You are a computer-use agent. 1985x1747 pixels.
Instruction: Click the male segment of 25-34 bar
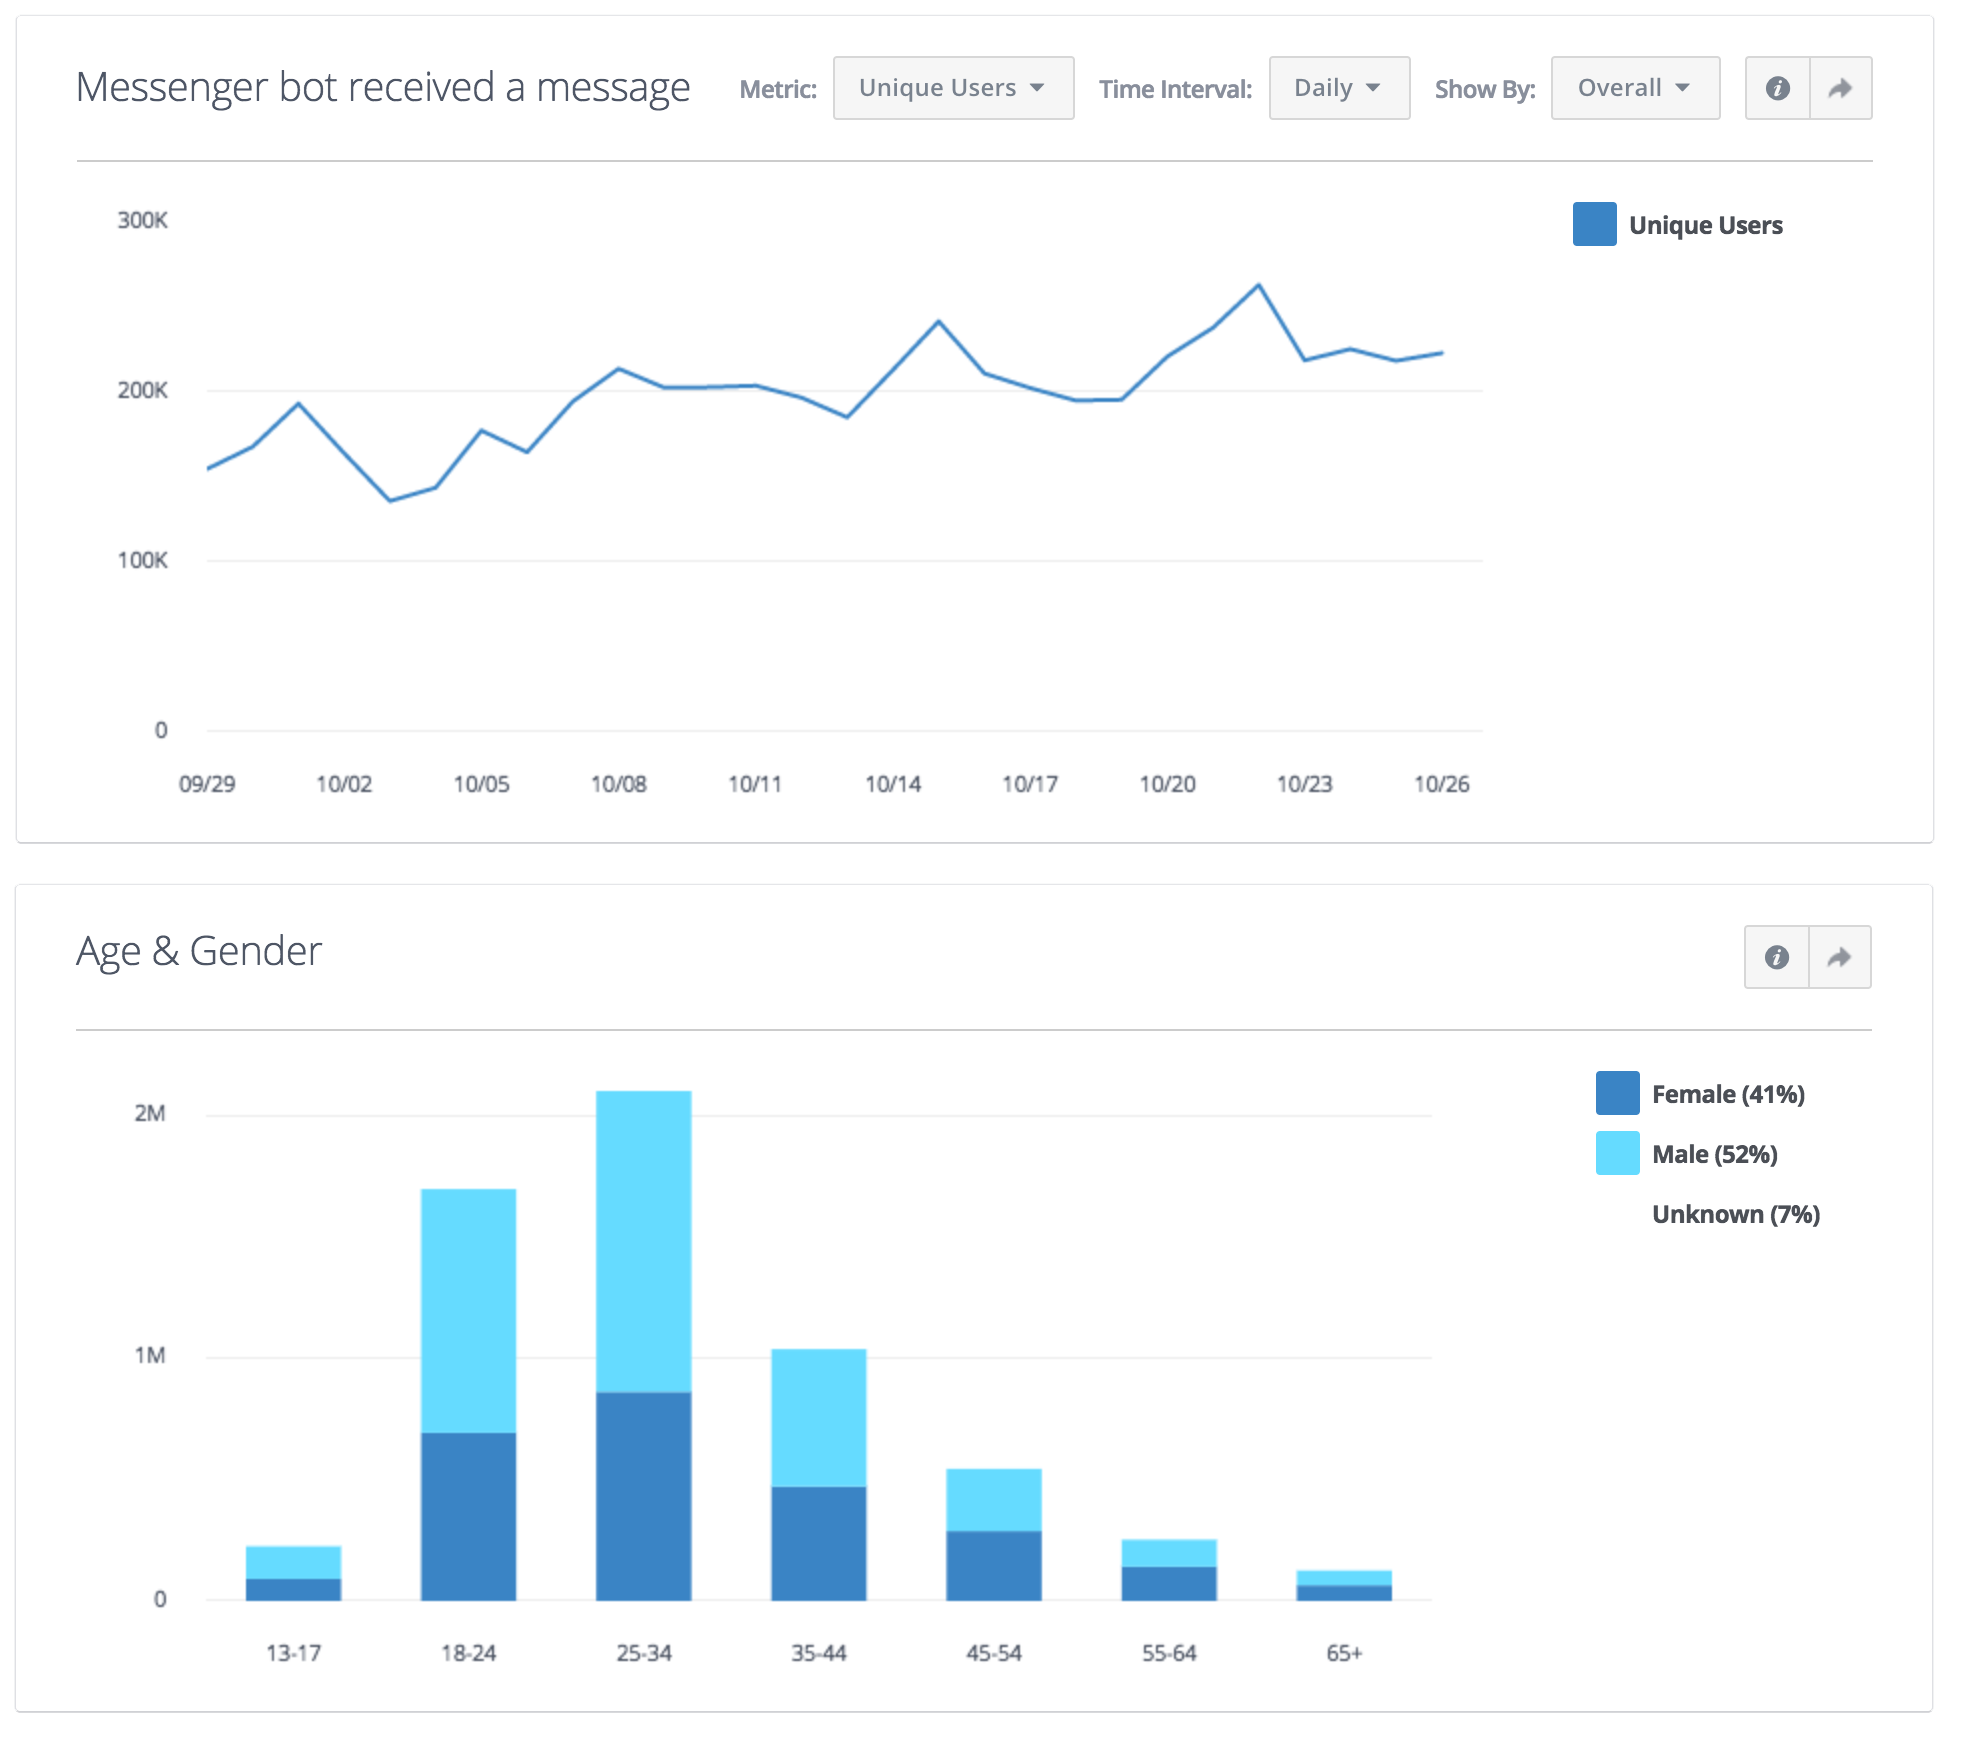(x=643, y=1240)
